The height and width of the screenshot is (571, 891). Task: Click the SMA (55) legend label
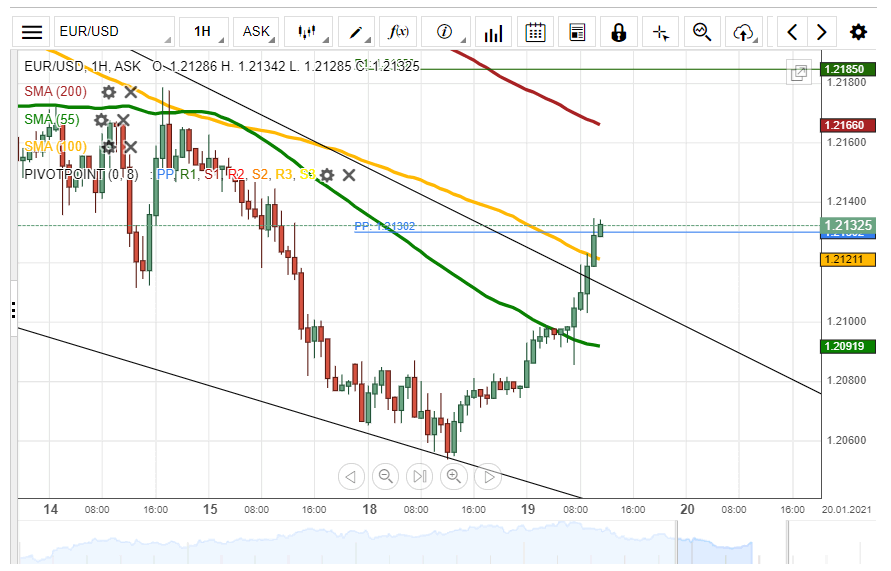(52, 119)
